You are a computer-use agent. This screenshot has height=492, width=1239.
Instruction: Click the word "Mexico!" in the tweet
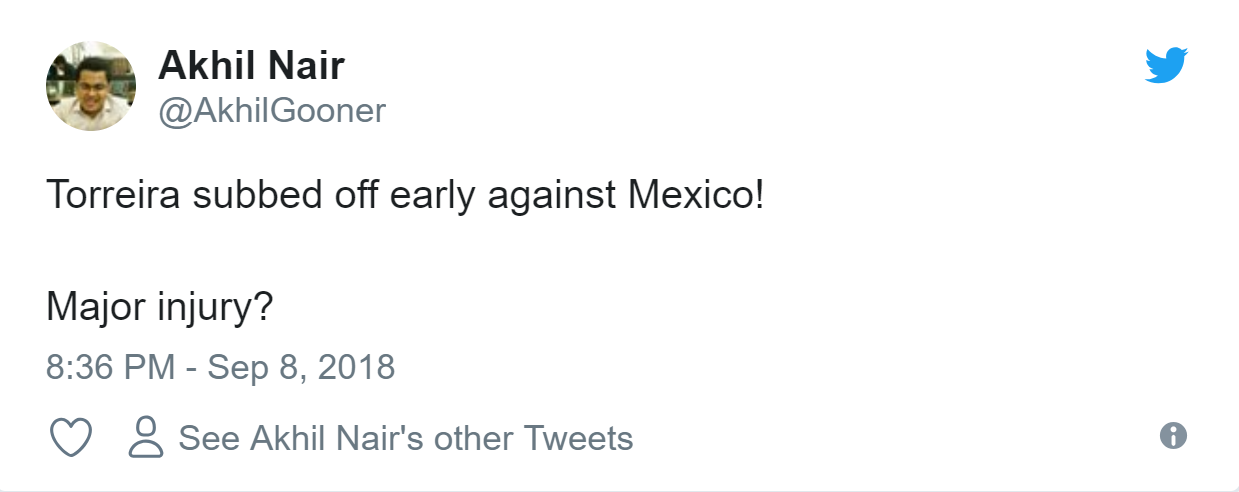click(x=696, y=195)
